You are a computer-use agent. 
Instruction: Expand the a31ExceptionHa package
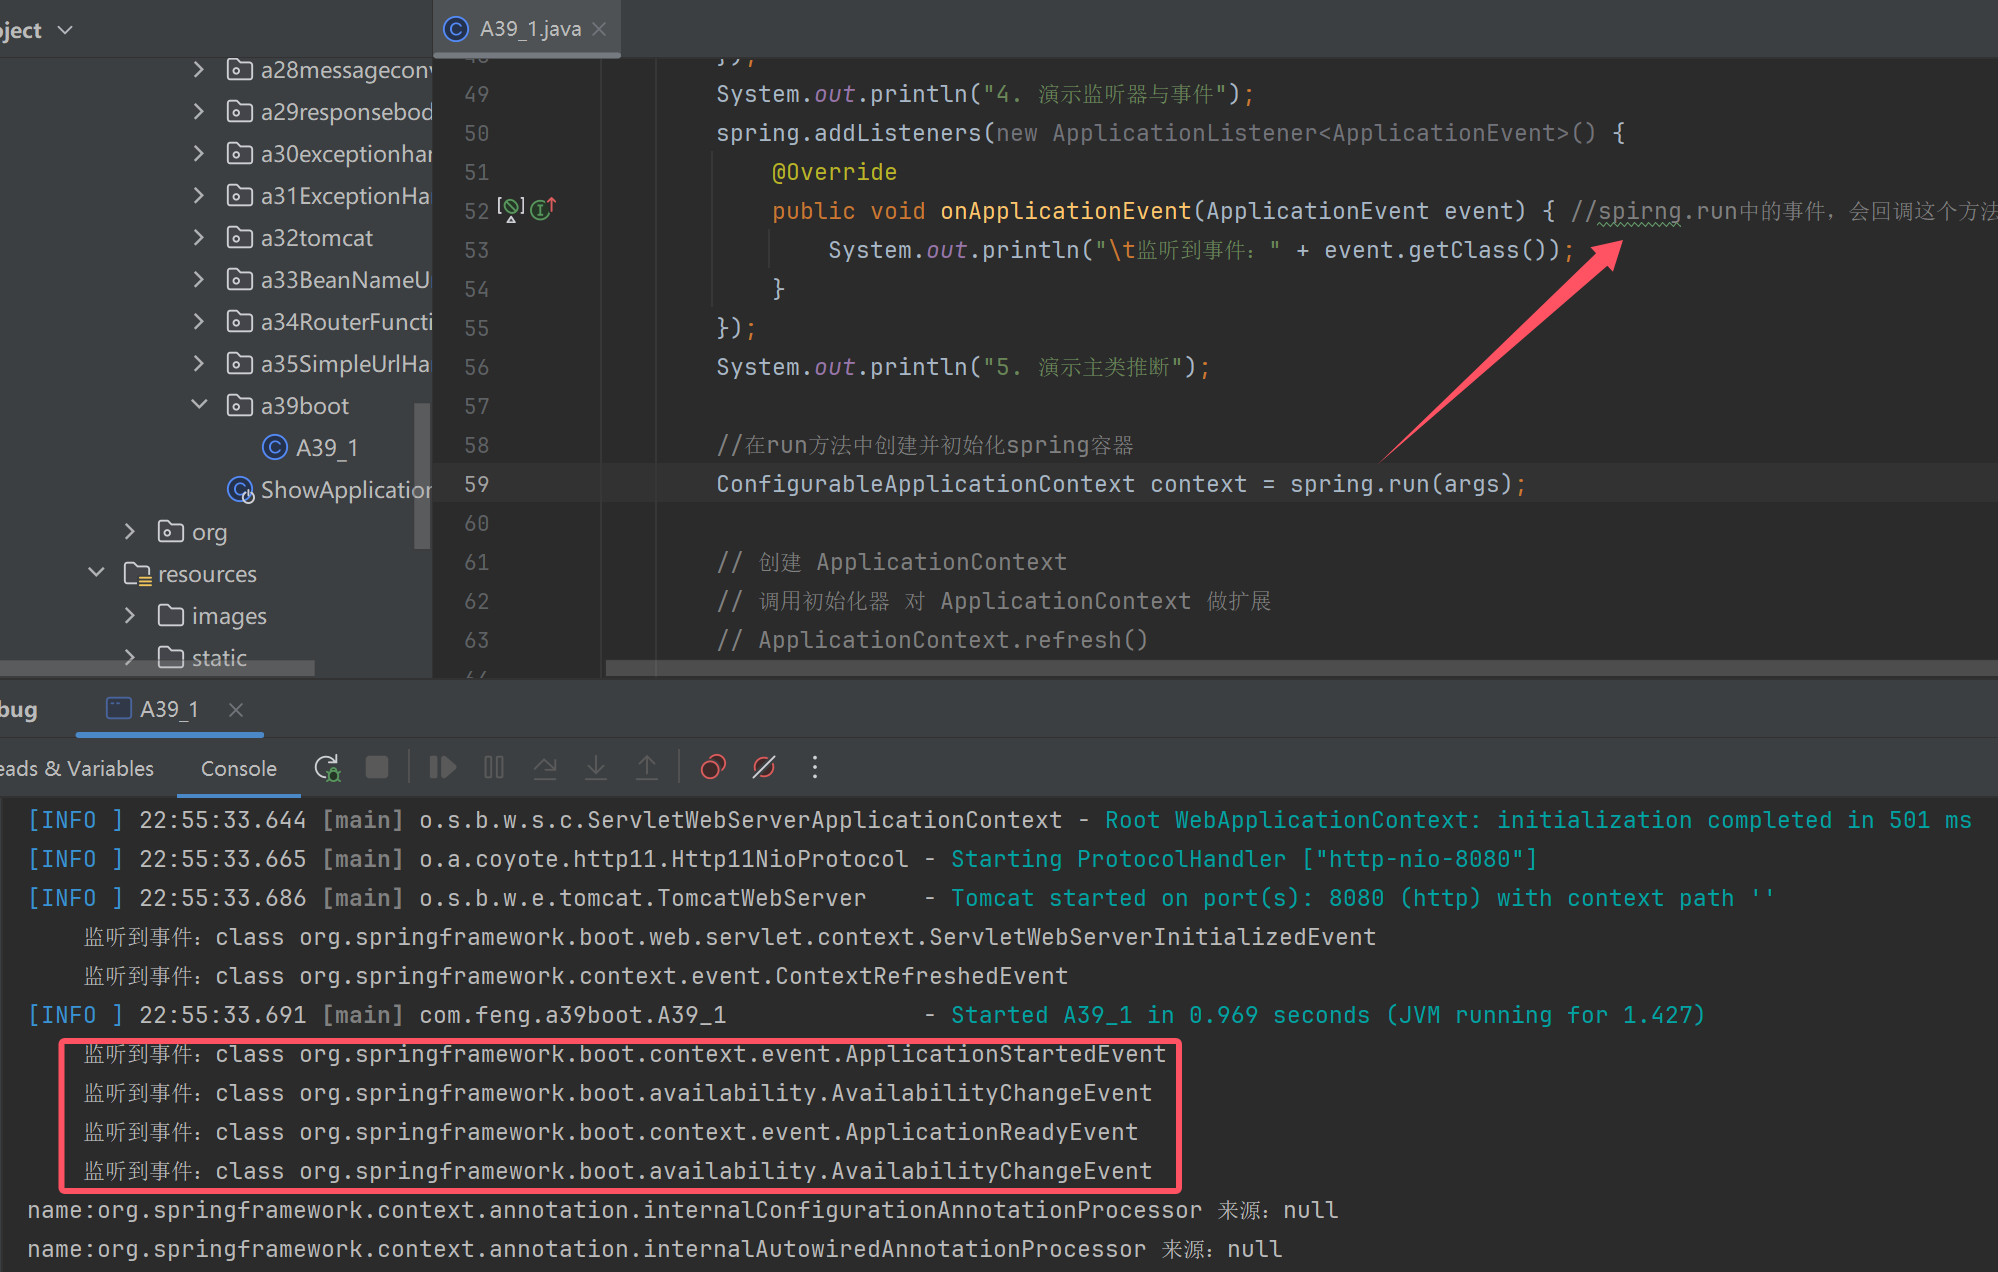(x=198, y=195)
